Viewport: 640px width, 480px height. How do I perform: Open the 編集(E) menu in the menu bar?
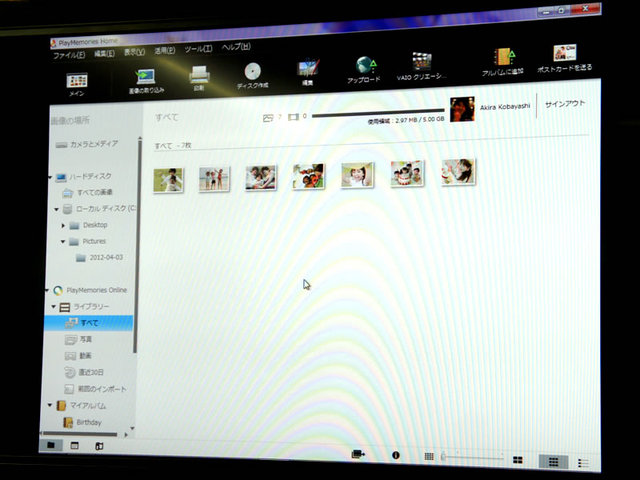(x=104, y=53)
